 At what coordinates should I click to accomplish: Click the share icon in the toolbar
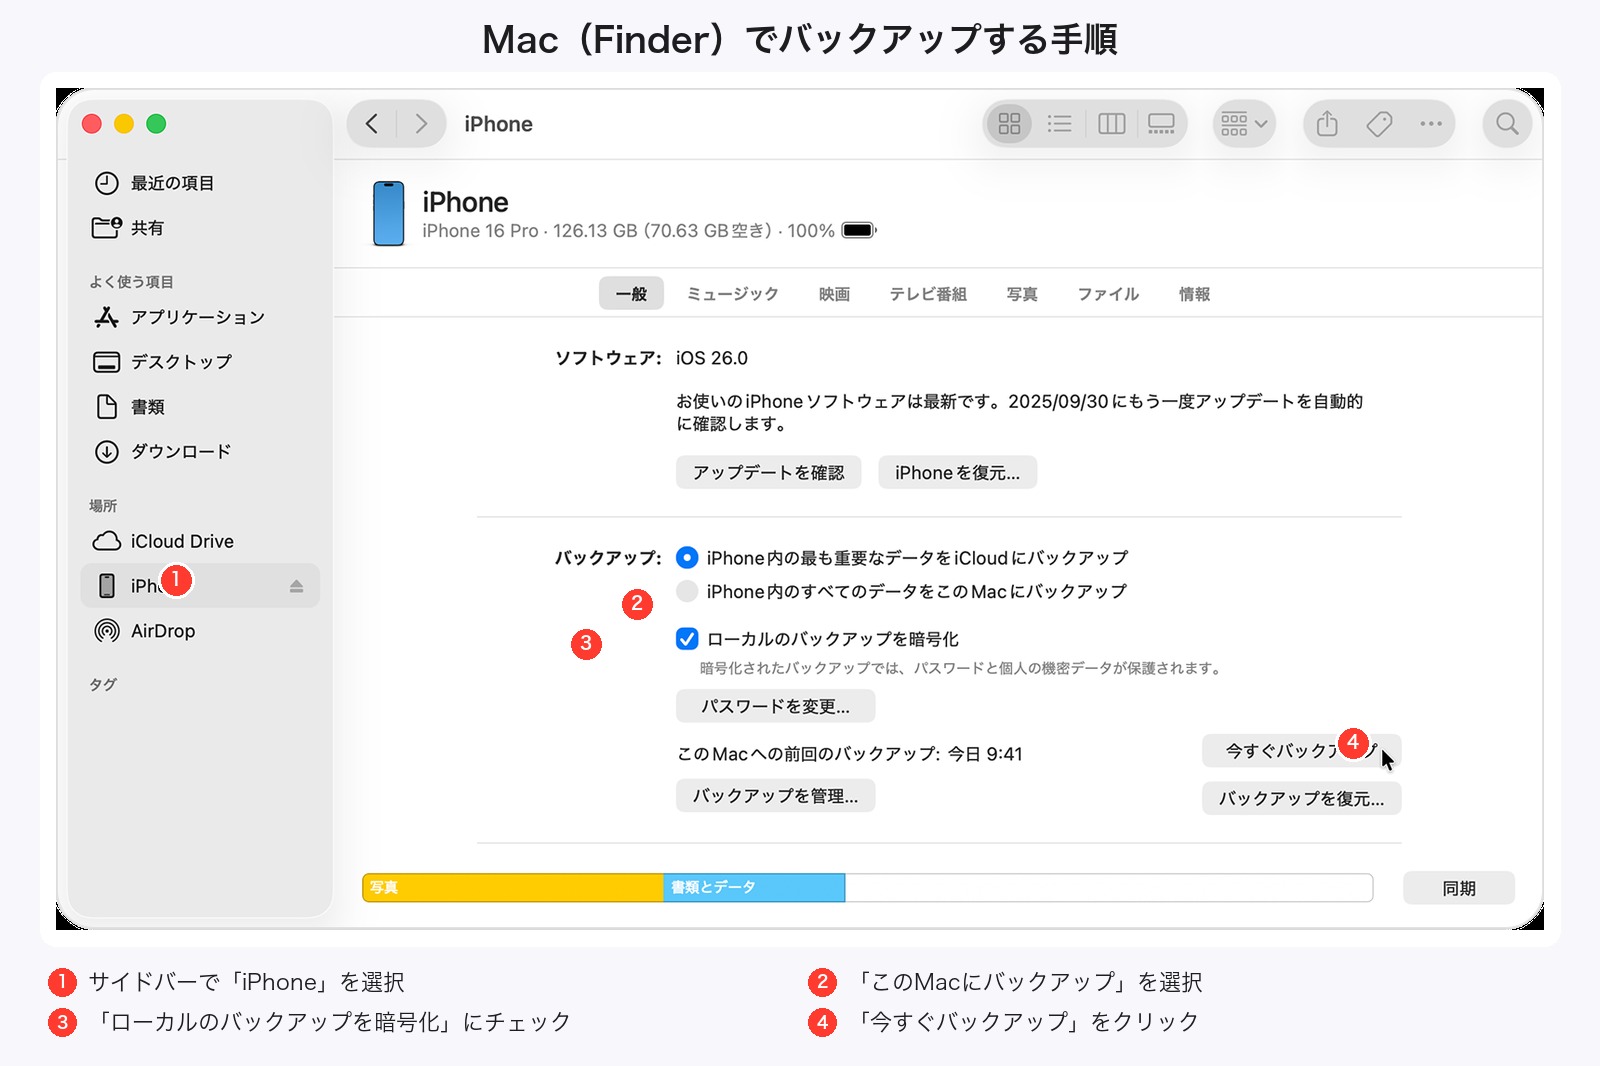[1327, 123]
